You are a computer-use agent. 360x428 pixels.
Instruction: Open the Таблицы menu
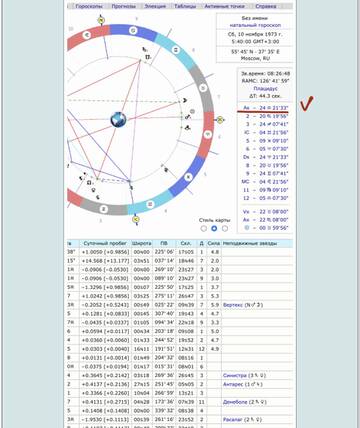point(185,6)
